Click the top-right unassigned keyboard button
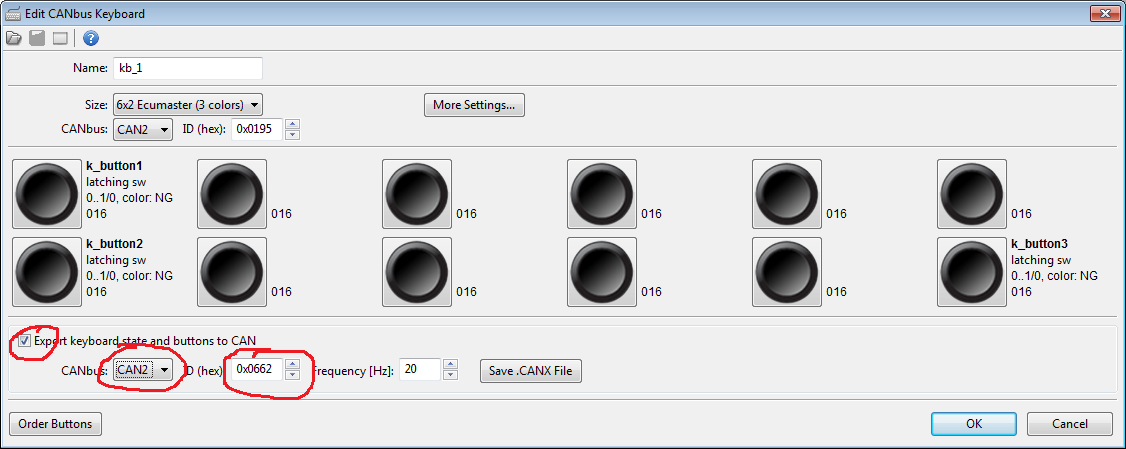This screenshot has width=1126, height=449. 971,194
